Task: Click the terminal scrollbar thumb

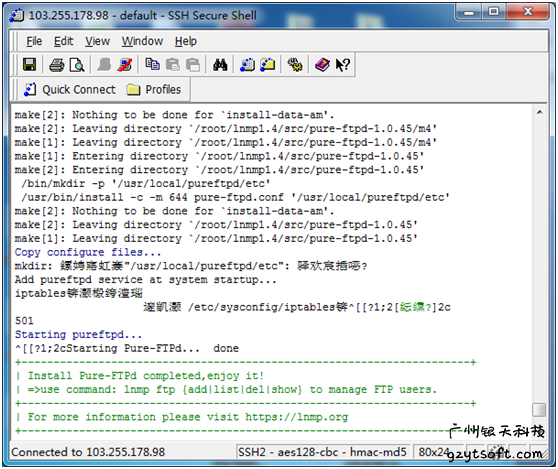Action: (x=539, y=410)
